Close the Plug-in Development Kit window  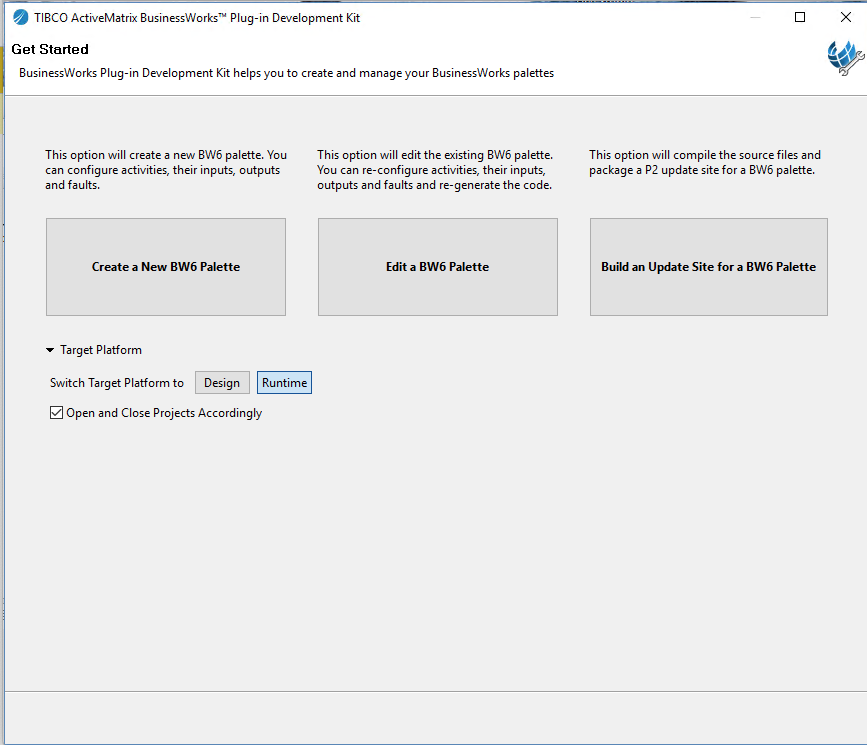[x=845, y=17]
